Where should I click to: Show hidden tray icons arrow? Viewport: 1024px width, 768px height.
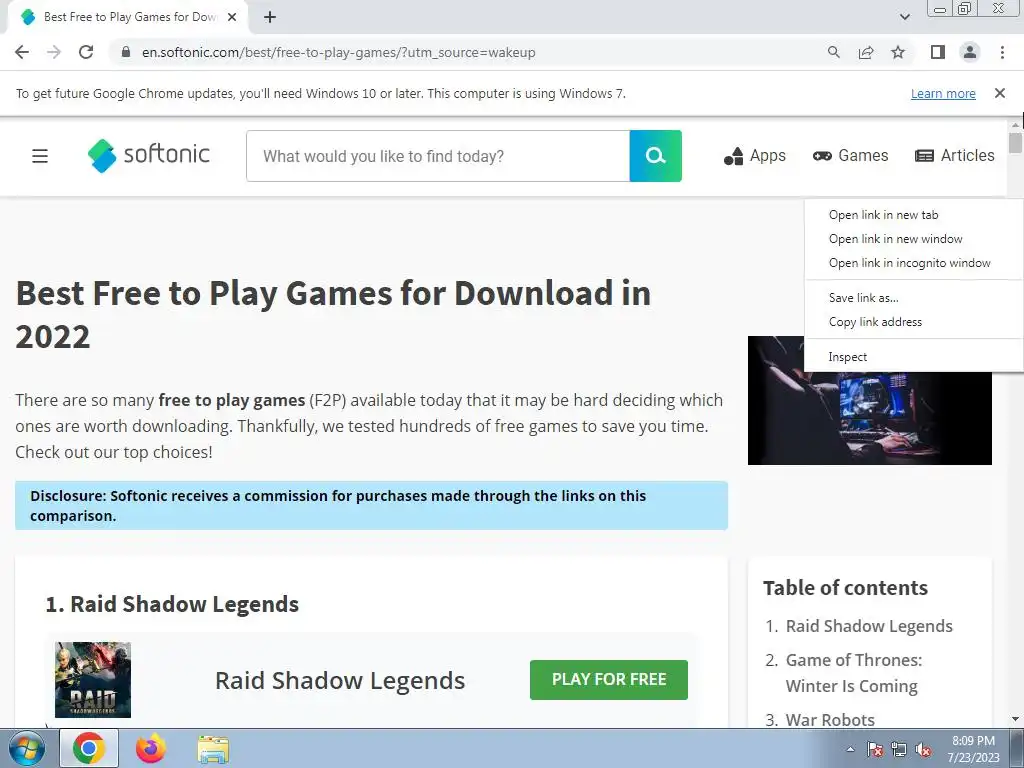click(x=850, y=749)
